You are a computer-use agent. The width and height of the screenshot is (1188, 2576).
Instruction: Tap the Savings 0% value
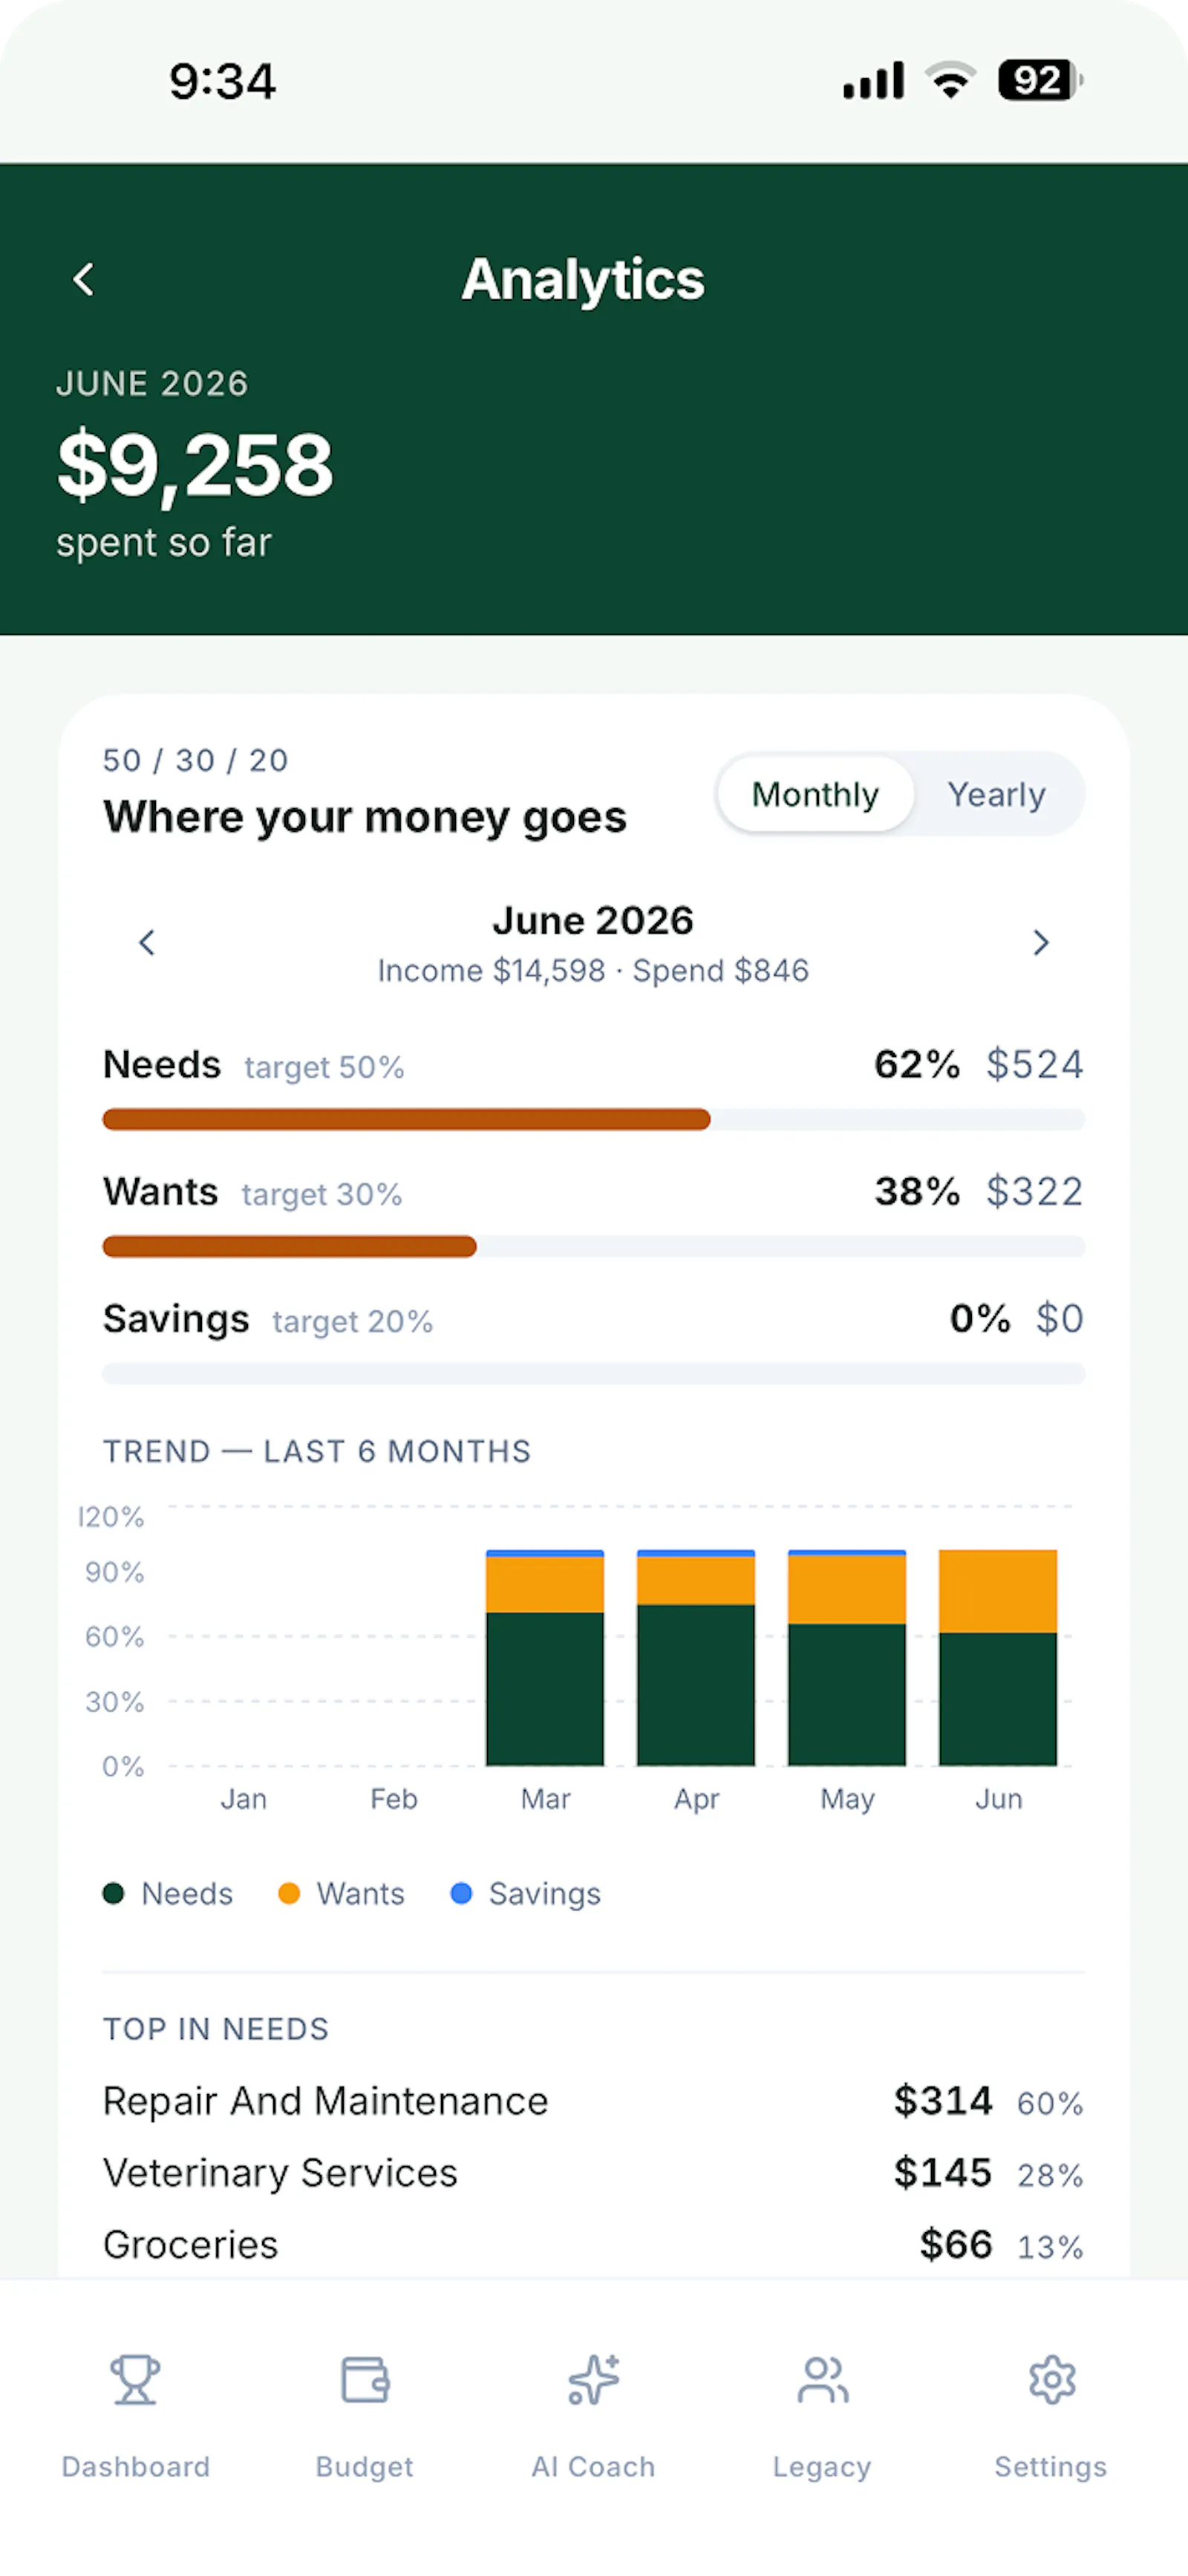click(x=980, y=1318)
